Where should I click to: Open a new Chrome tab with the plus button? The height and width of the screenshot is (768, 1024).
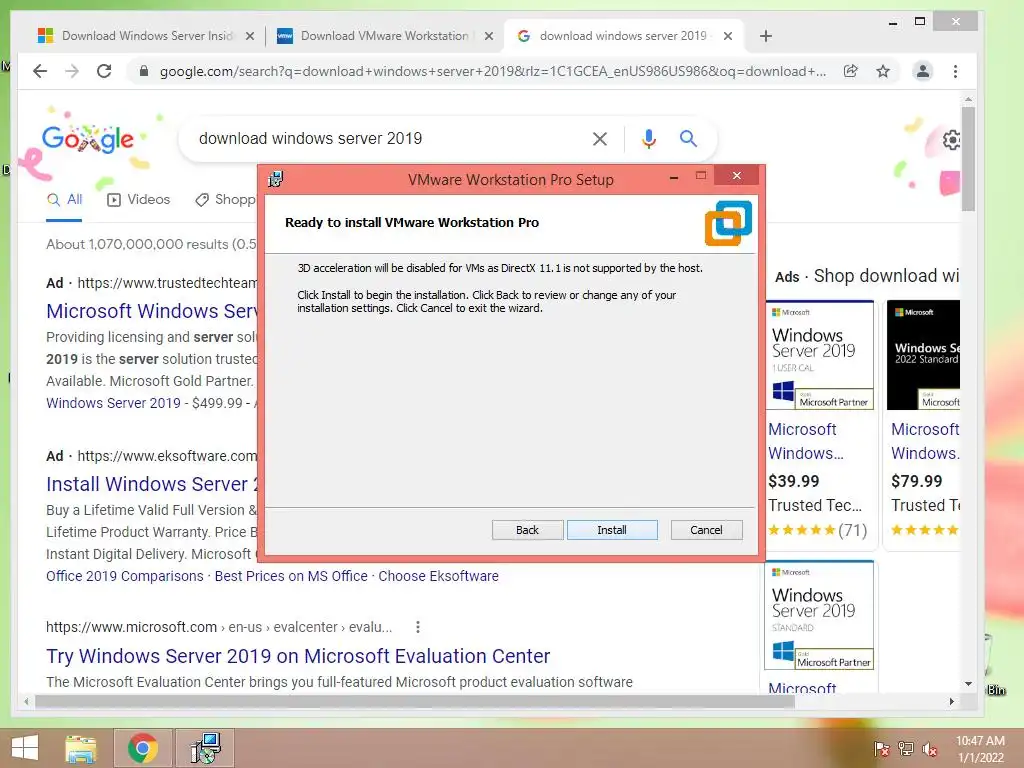point(766,36)
